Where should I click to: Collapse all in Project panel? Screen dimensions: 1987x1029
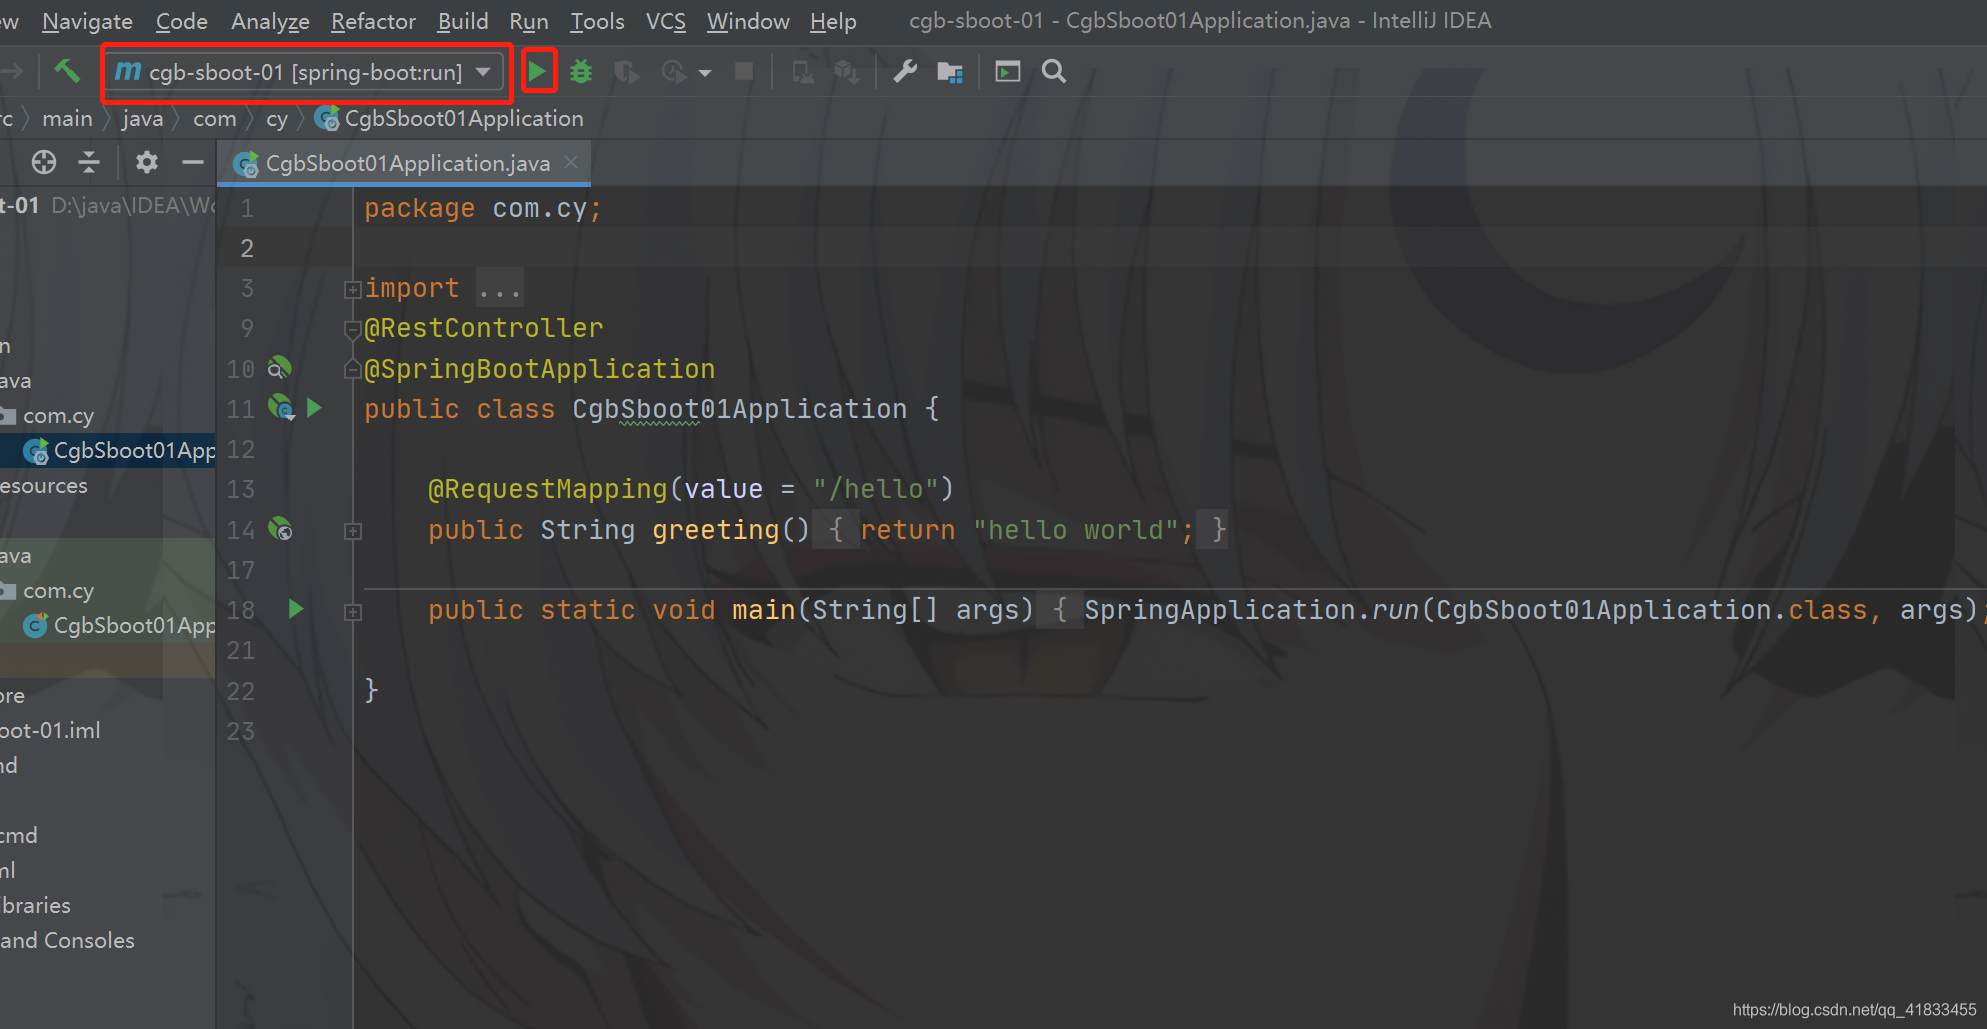89,162
